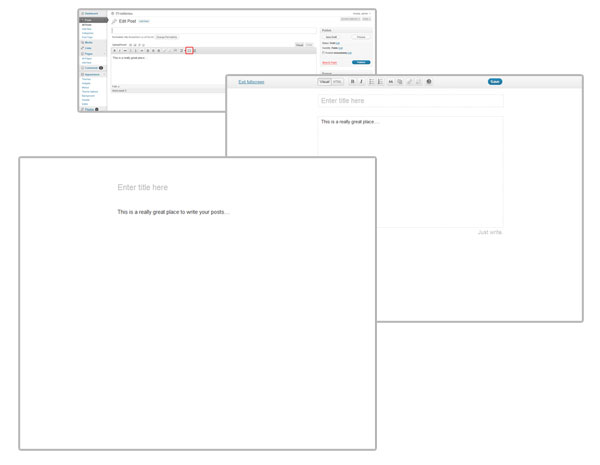Click the Italic icon in fullscreen toolbar
This screenshot has height=465, width=600.
[361, 82]
